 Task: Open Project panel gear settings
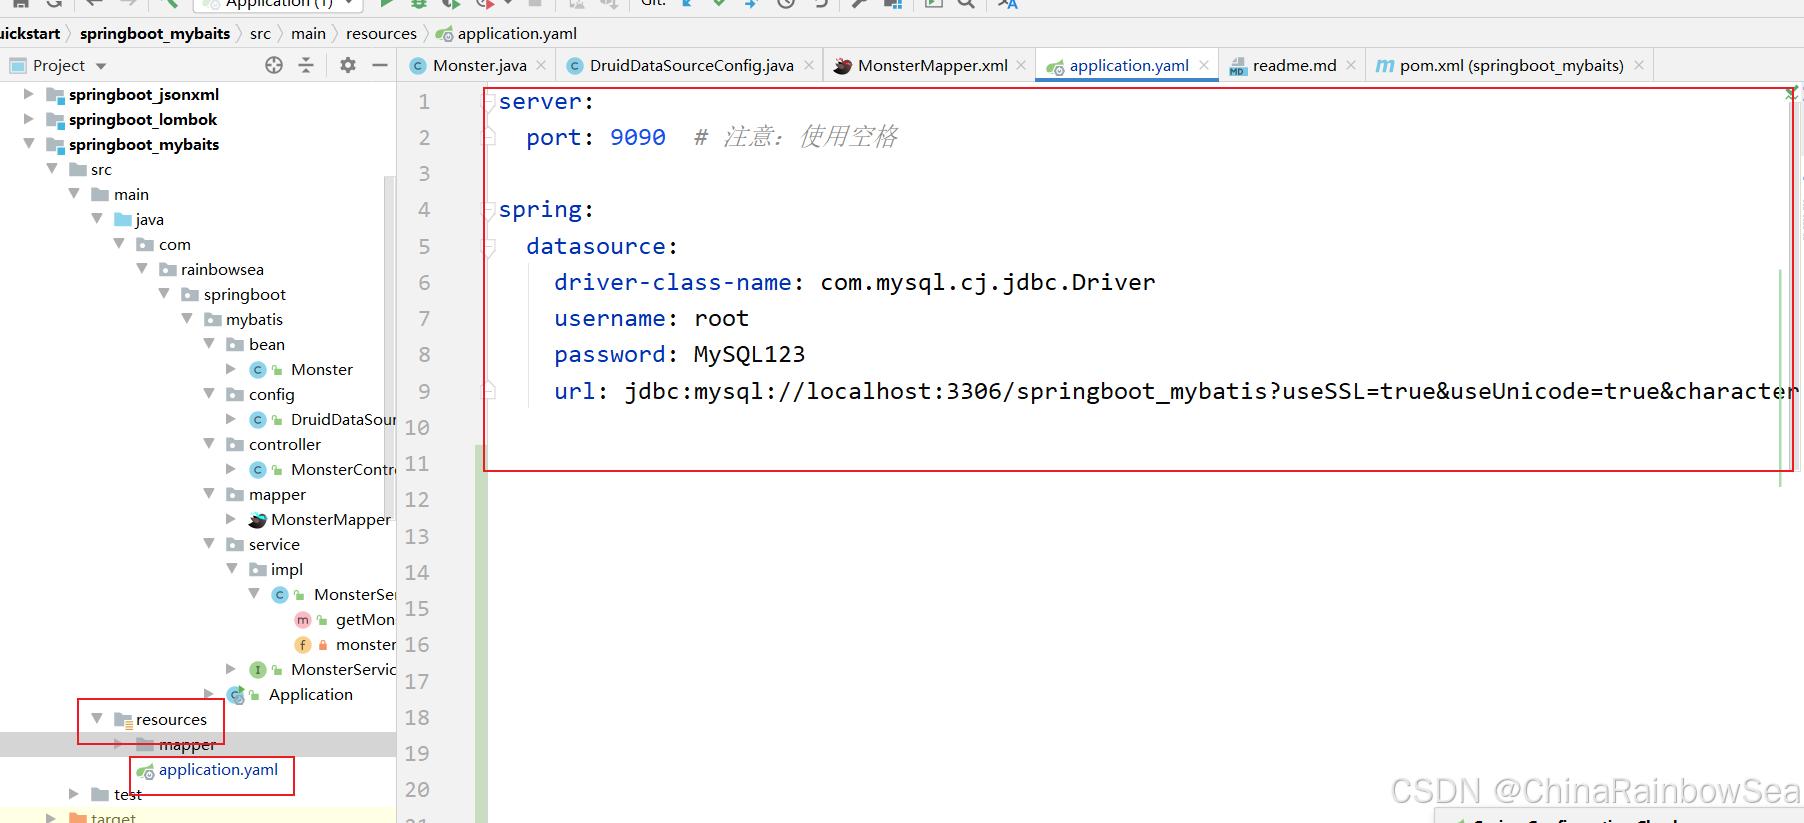click(347, 65)
